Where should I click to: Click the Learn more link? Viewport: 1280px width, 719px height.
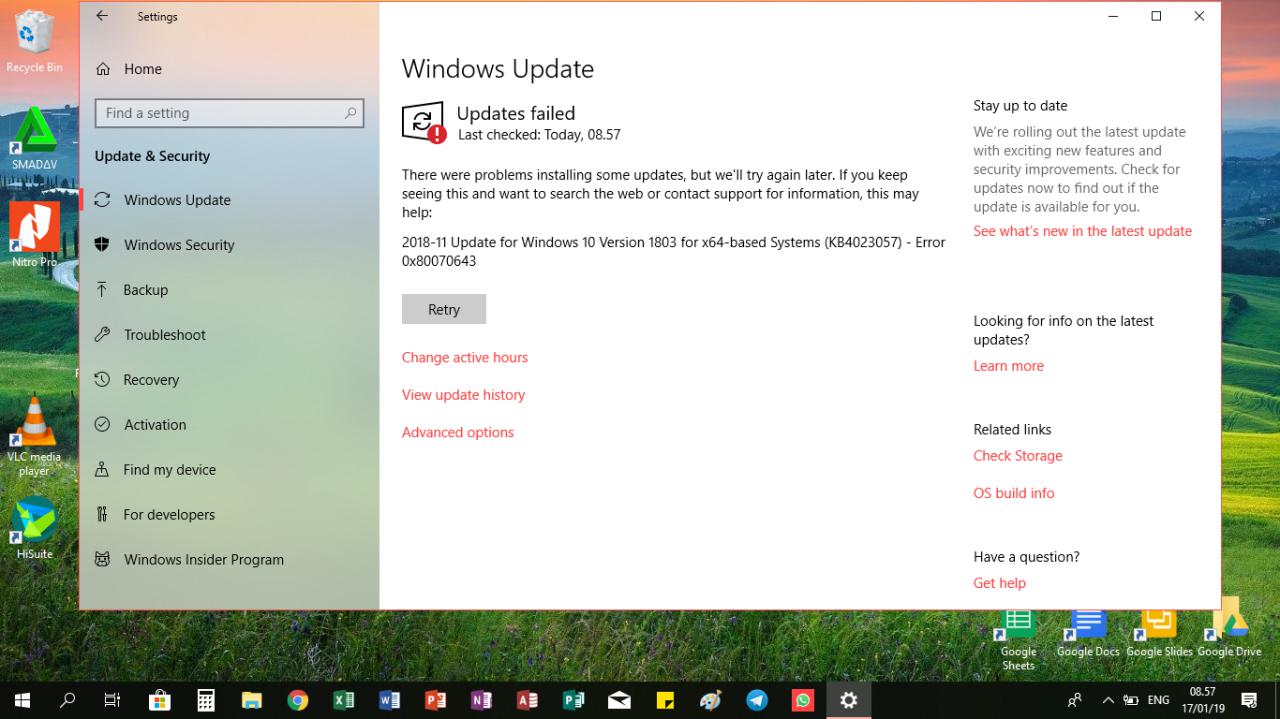(x=1009, y=366)
